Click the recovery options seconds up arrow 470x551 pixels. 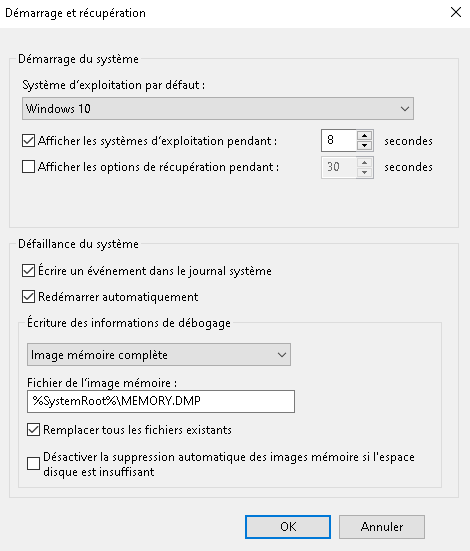tap(365, 162)
